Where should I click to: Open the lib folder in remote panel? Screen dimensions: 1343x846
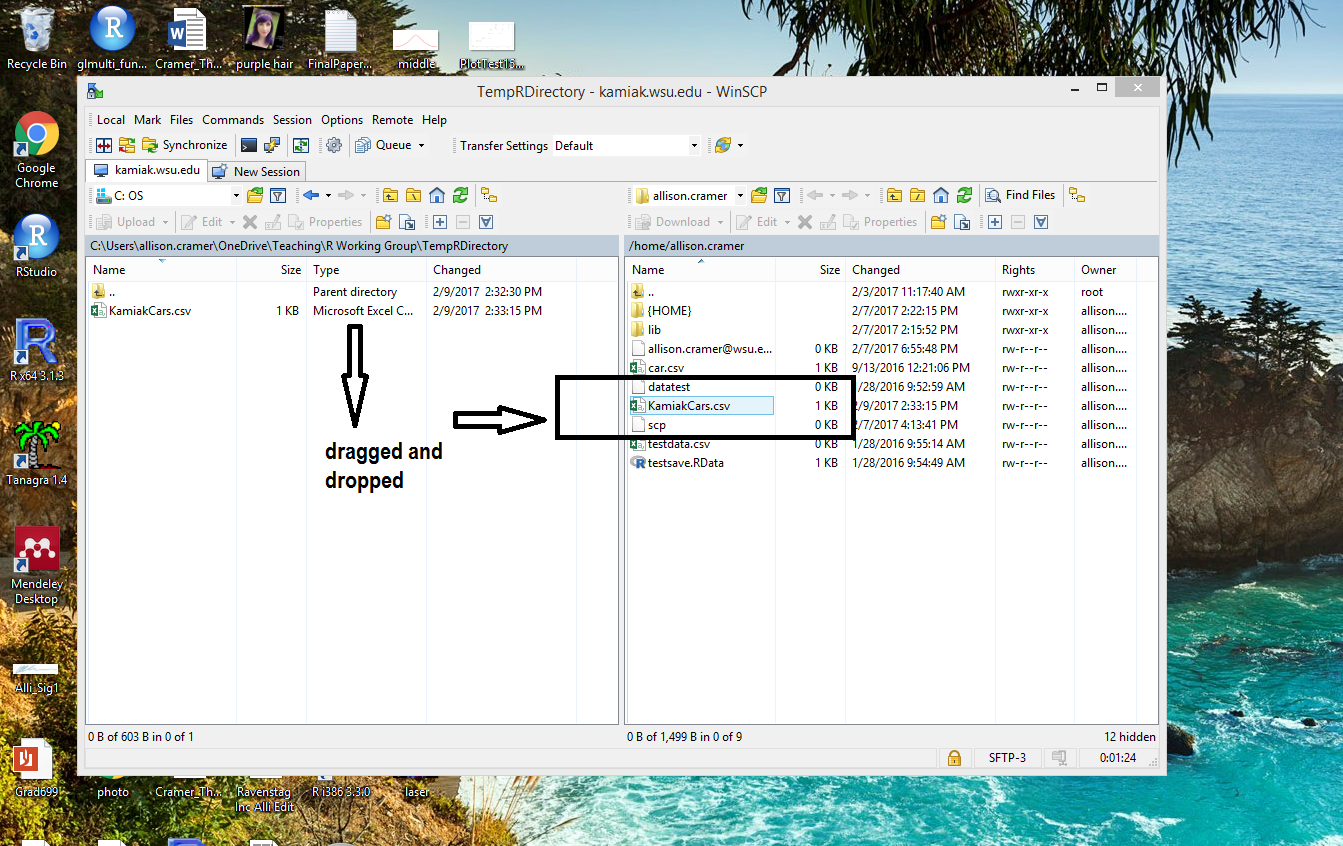(654, 330)
